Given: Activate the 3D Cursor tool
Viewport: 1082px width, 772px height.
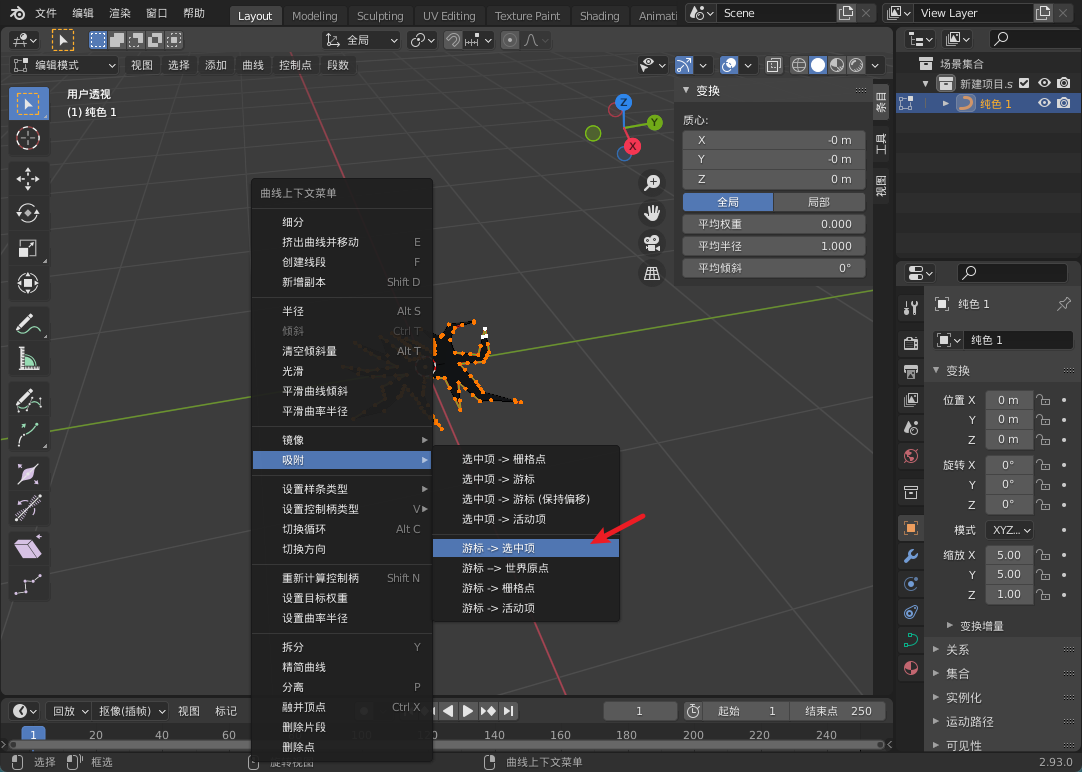Looking at the screenshot, I should click(28, 139).
